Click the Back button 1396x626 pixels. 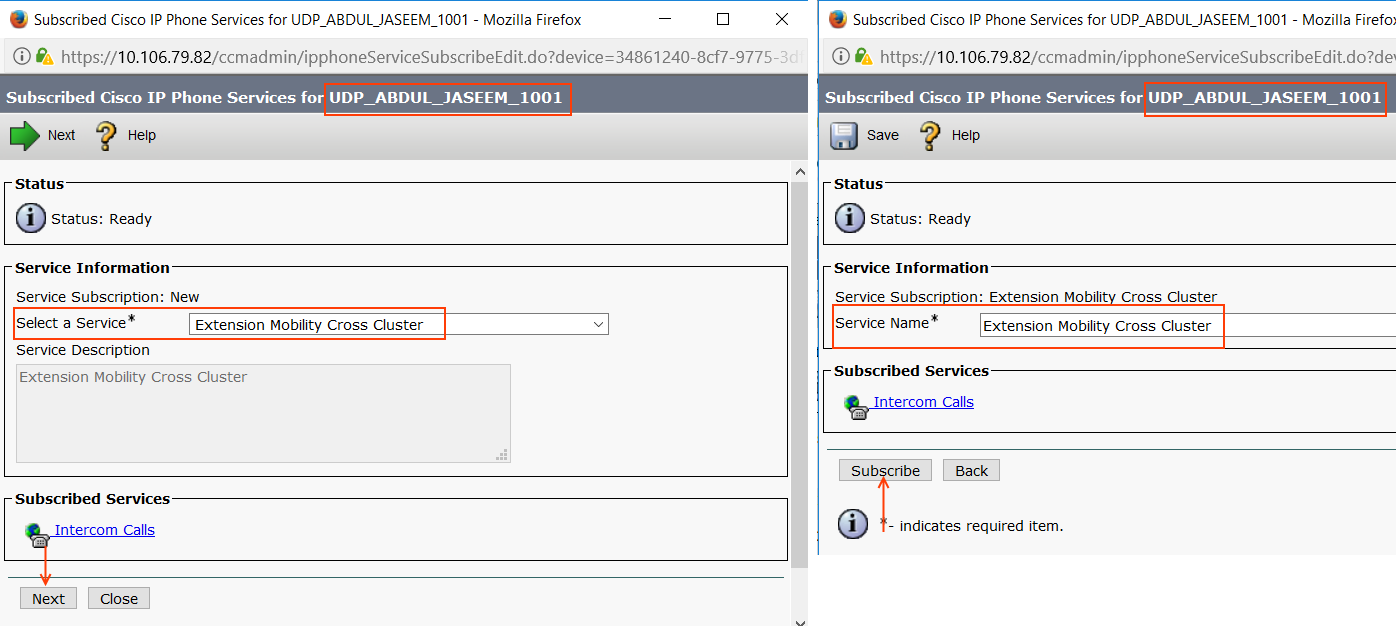tap(970, 470)
